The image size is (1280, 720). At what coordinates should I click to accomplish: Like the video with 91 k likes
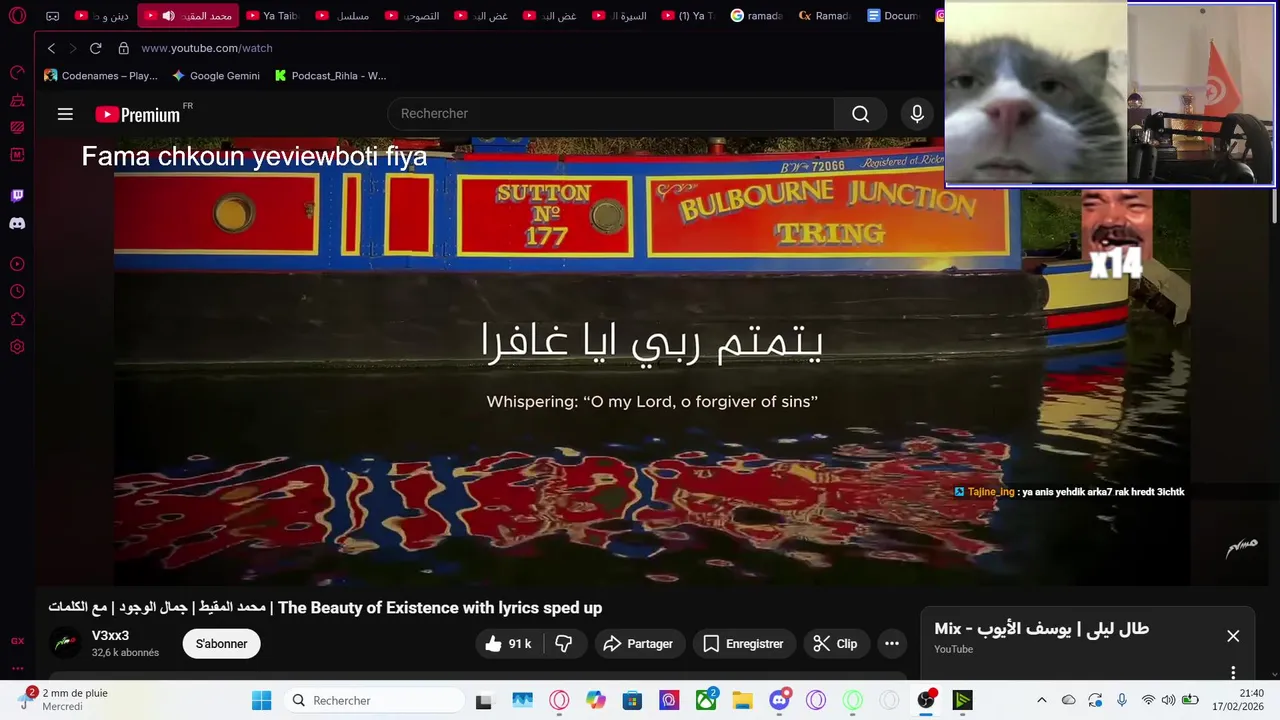click(x=508, y=644)
